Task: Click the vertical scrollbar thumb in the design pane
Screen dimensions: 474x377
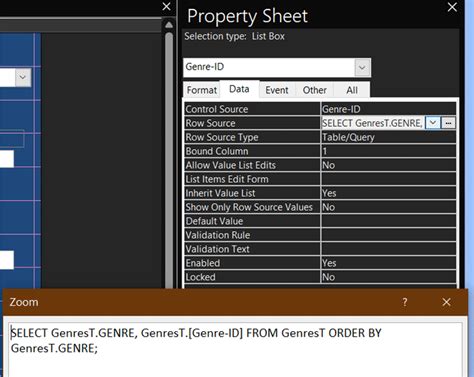Action: tap(169, 160)
